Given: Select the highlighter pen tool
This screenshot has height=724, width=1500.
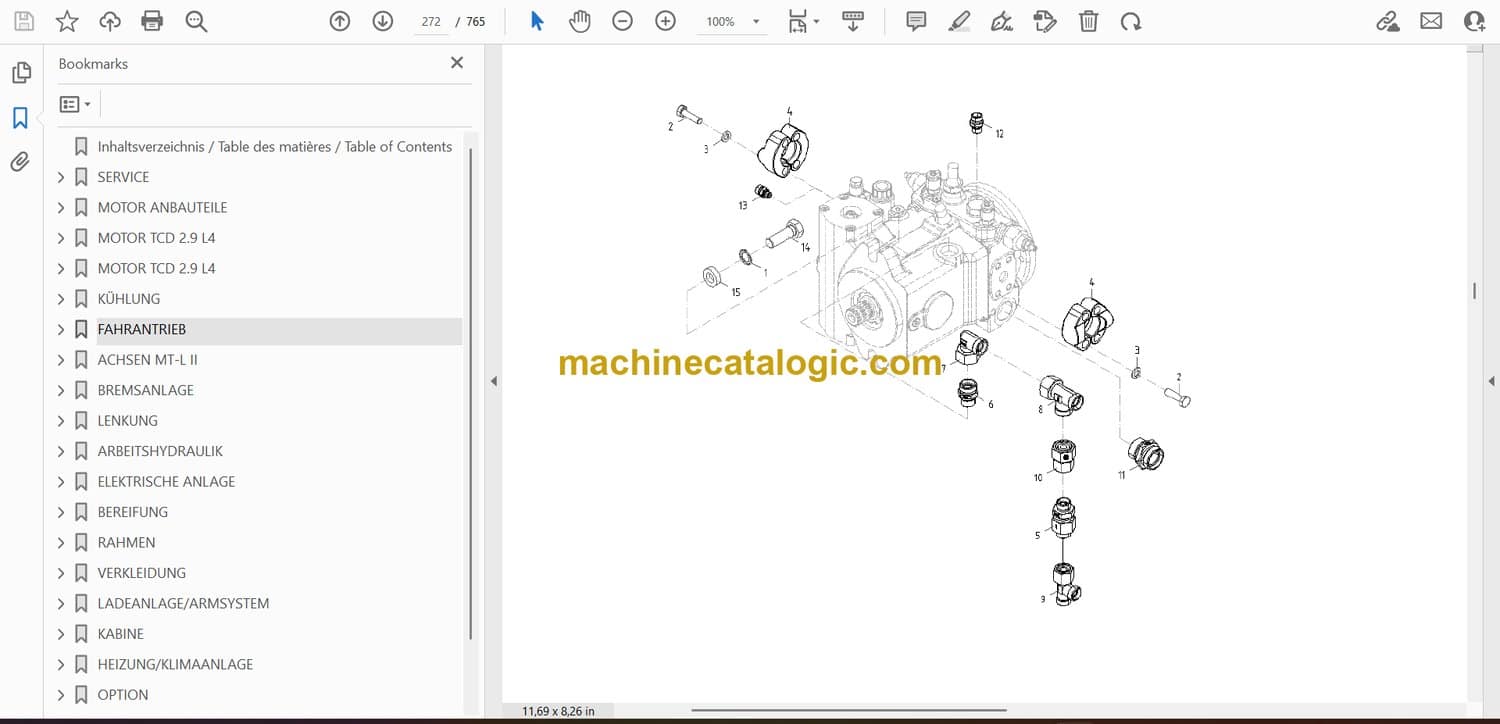Looking at the screenshot, I should point(959,21).
